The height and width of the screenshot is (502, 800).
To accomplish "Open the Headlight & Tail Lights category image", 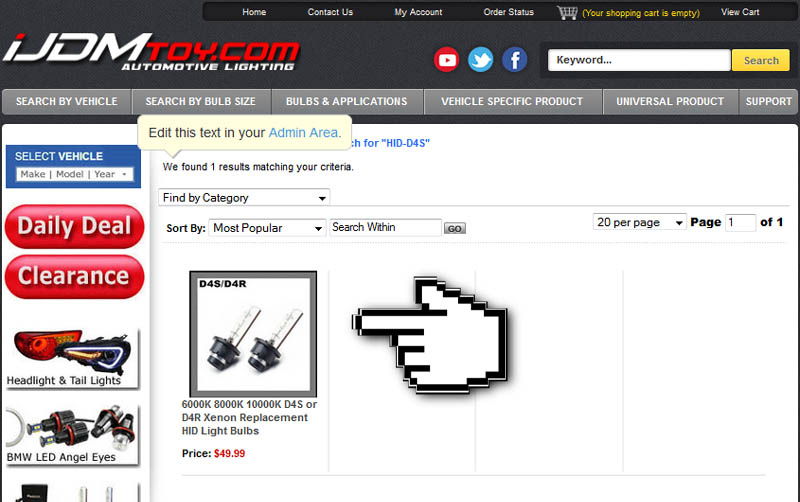I will (x=72, y=358).
